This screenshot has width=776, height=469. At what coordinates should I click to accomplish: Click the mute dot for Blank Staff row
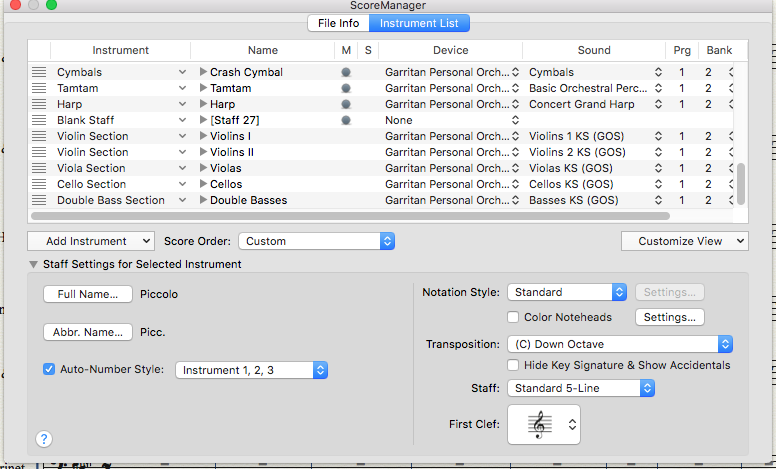(346, 120)
